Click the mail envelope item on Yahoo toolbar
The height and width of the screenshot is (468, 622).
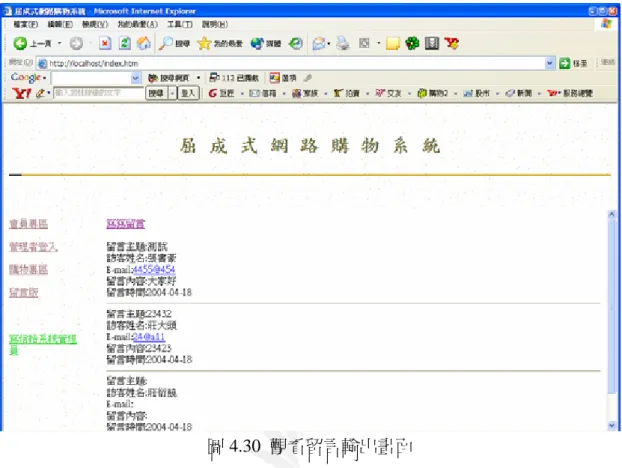[263, 93]
